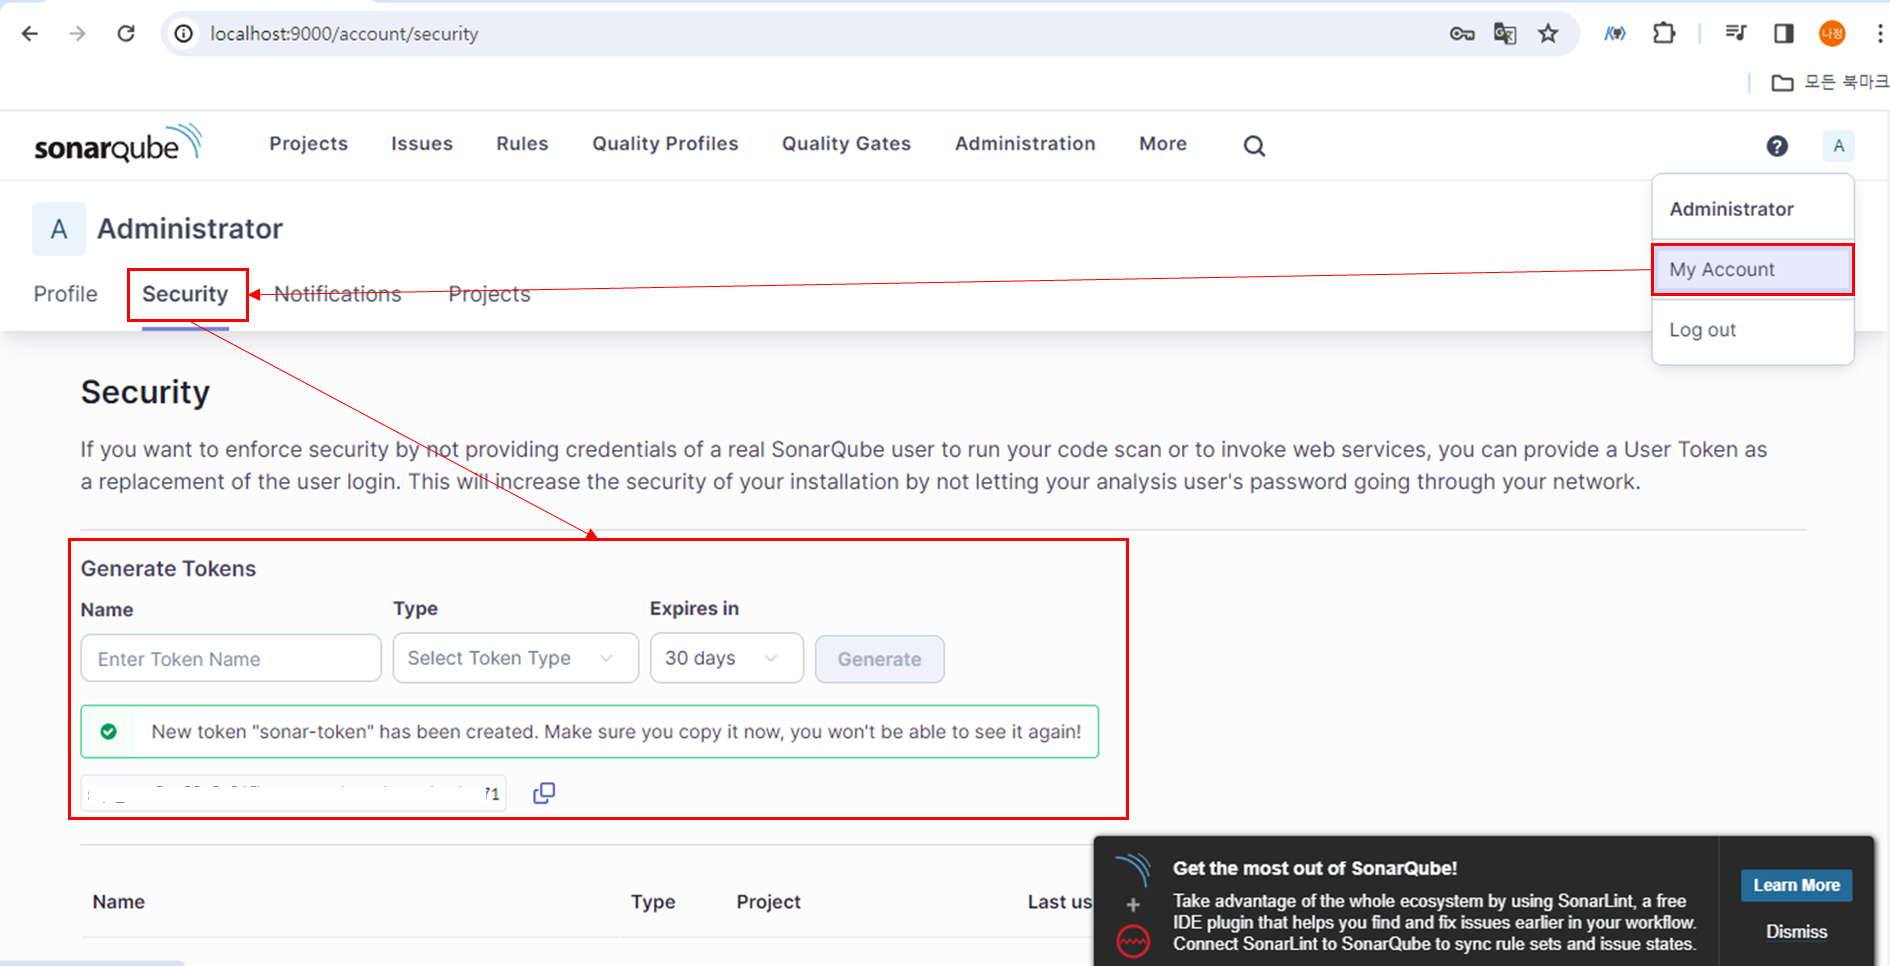Select the Security tab
The height and width of the screenshot is (966, 1890).
pyautogui.click(x=185, y=294)
